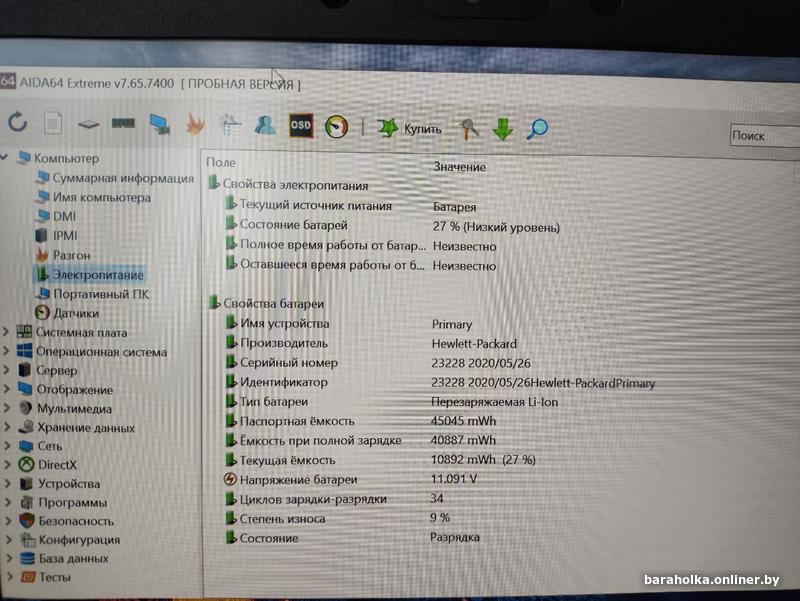Expand the Хранение данных node

click(7, 427)
